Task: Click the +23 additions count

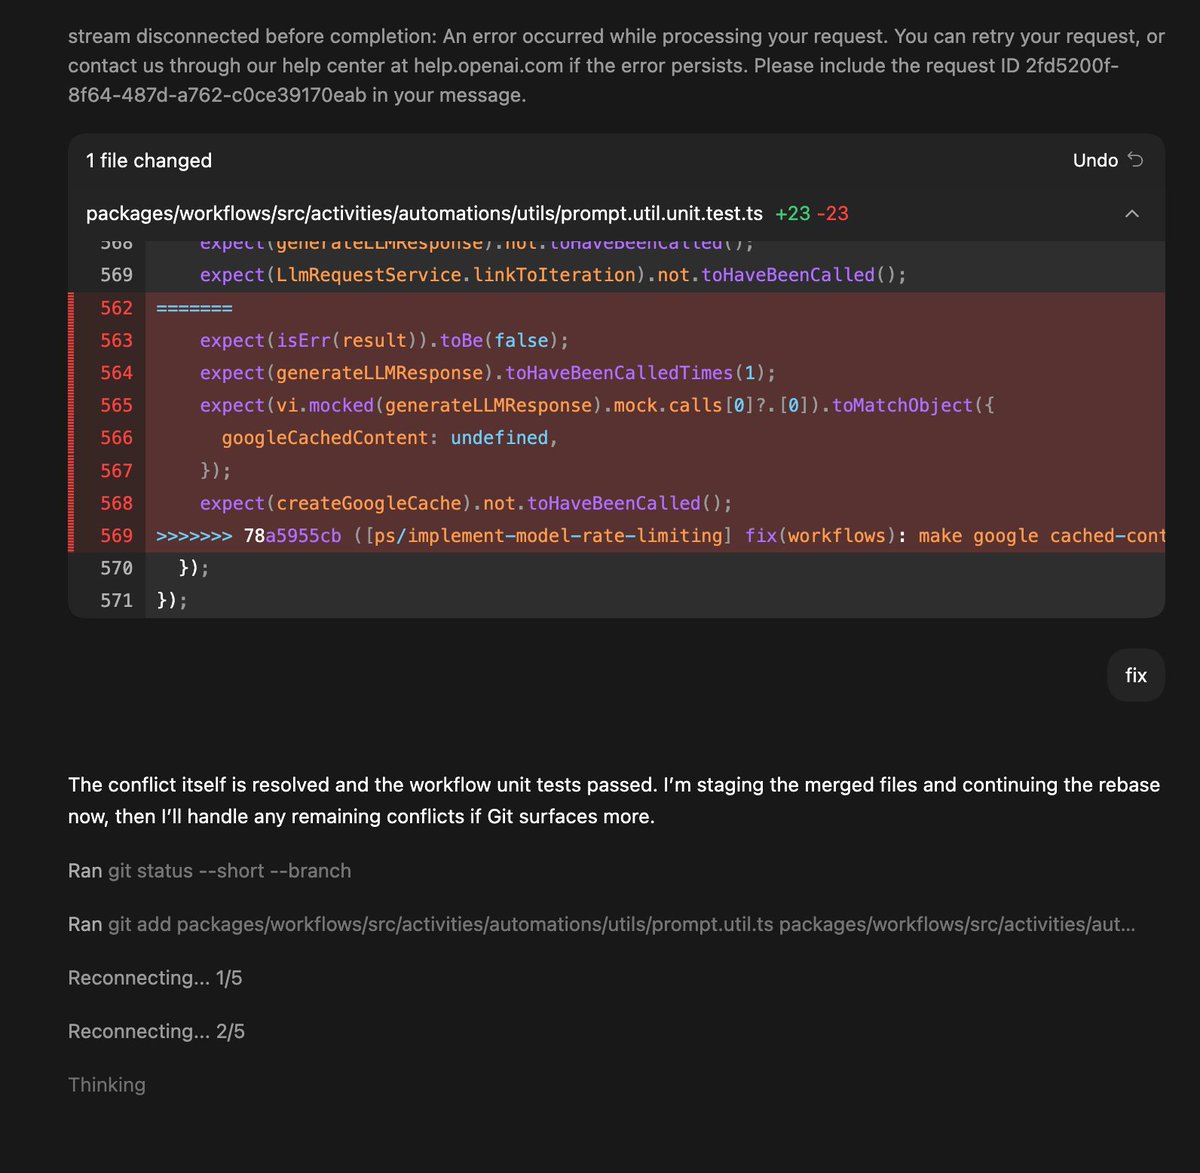Action: click(793, 213)
